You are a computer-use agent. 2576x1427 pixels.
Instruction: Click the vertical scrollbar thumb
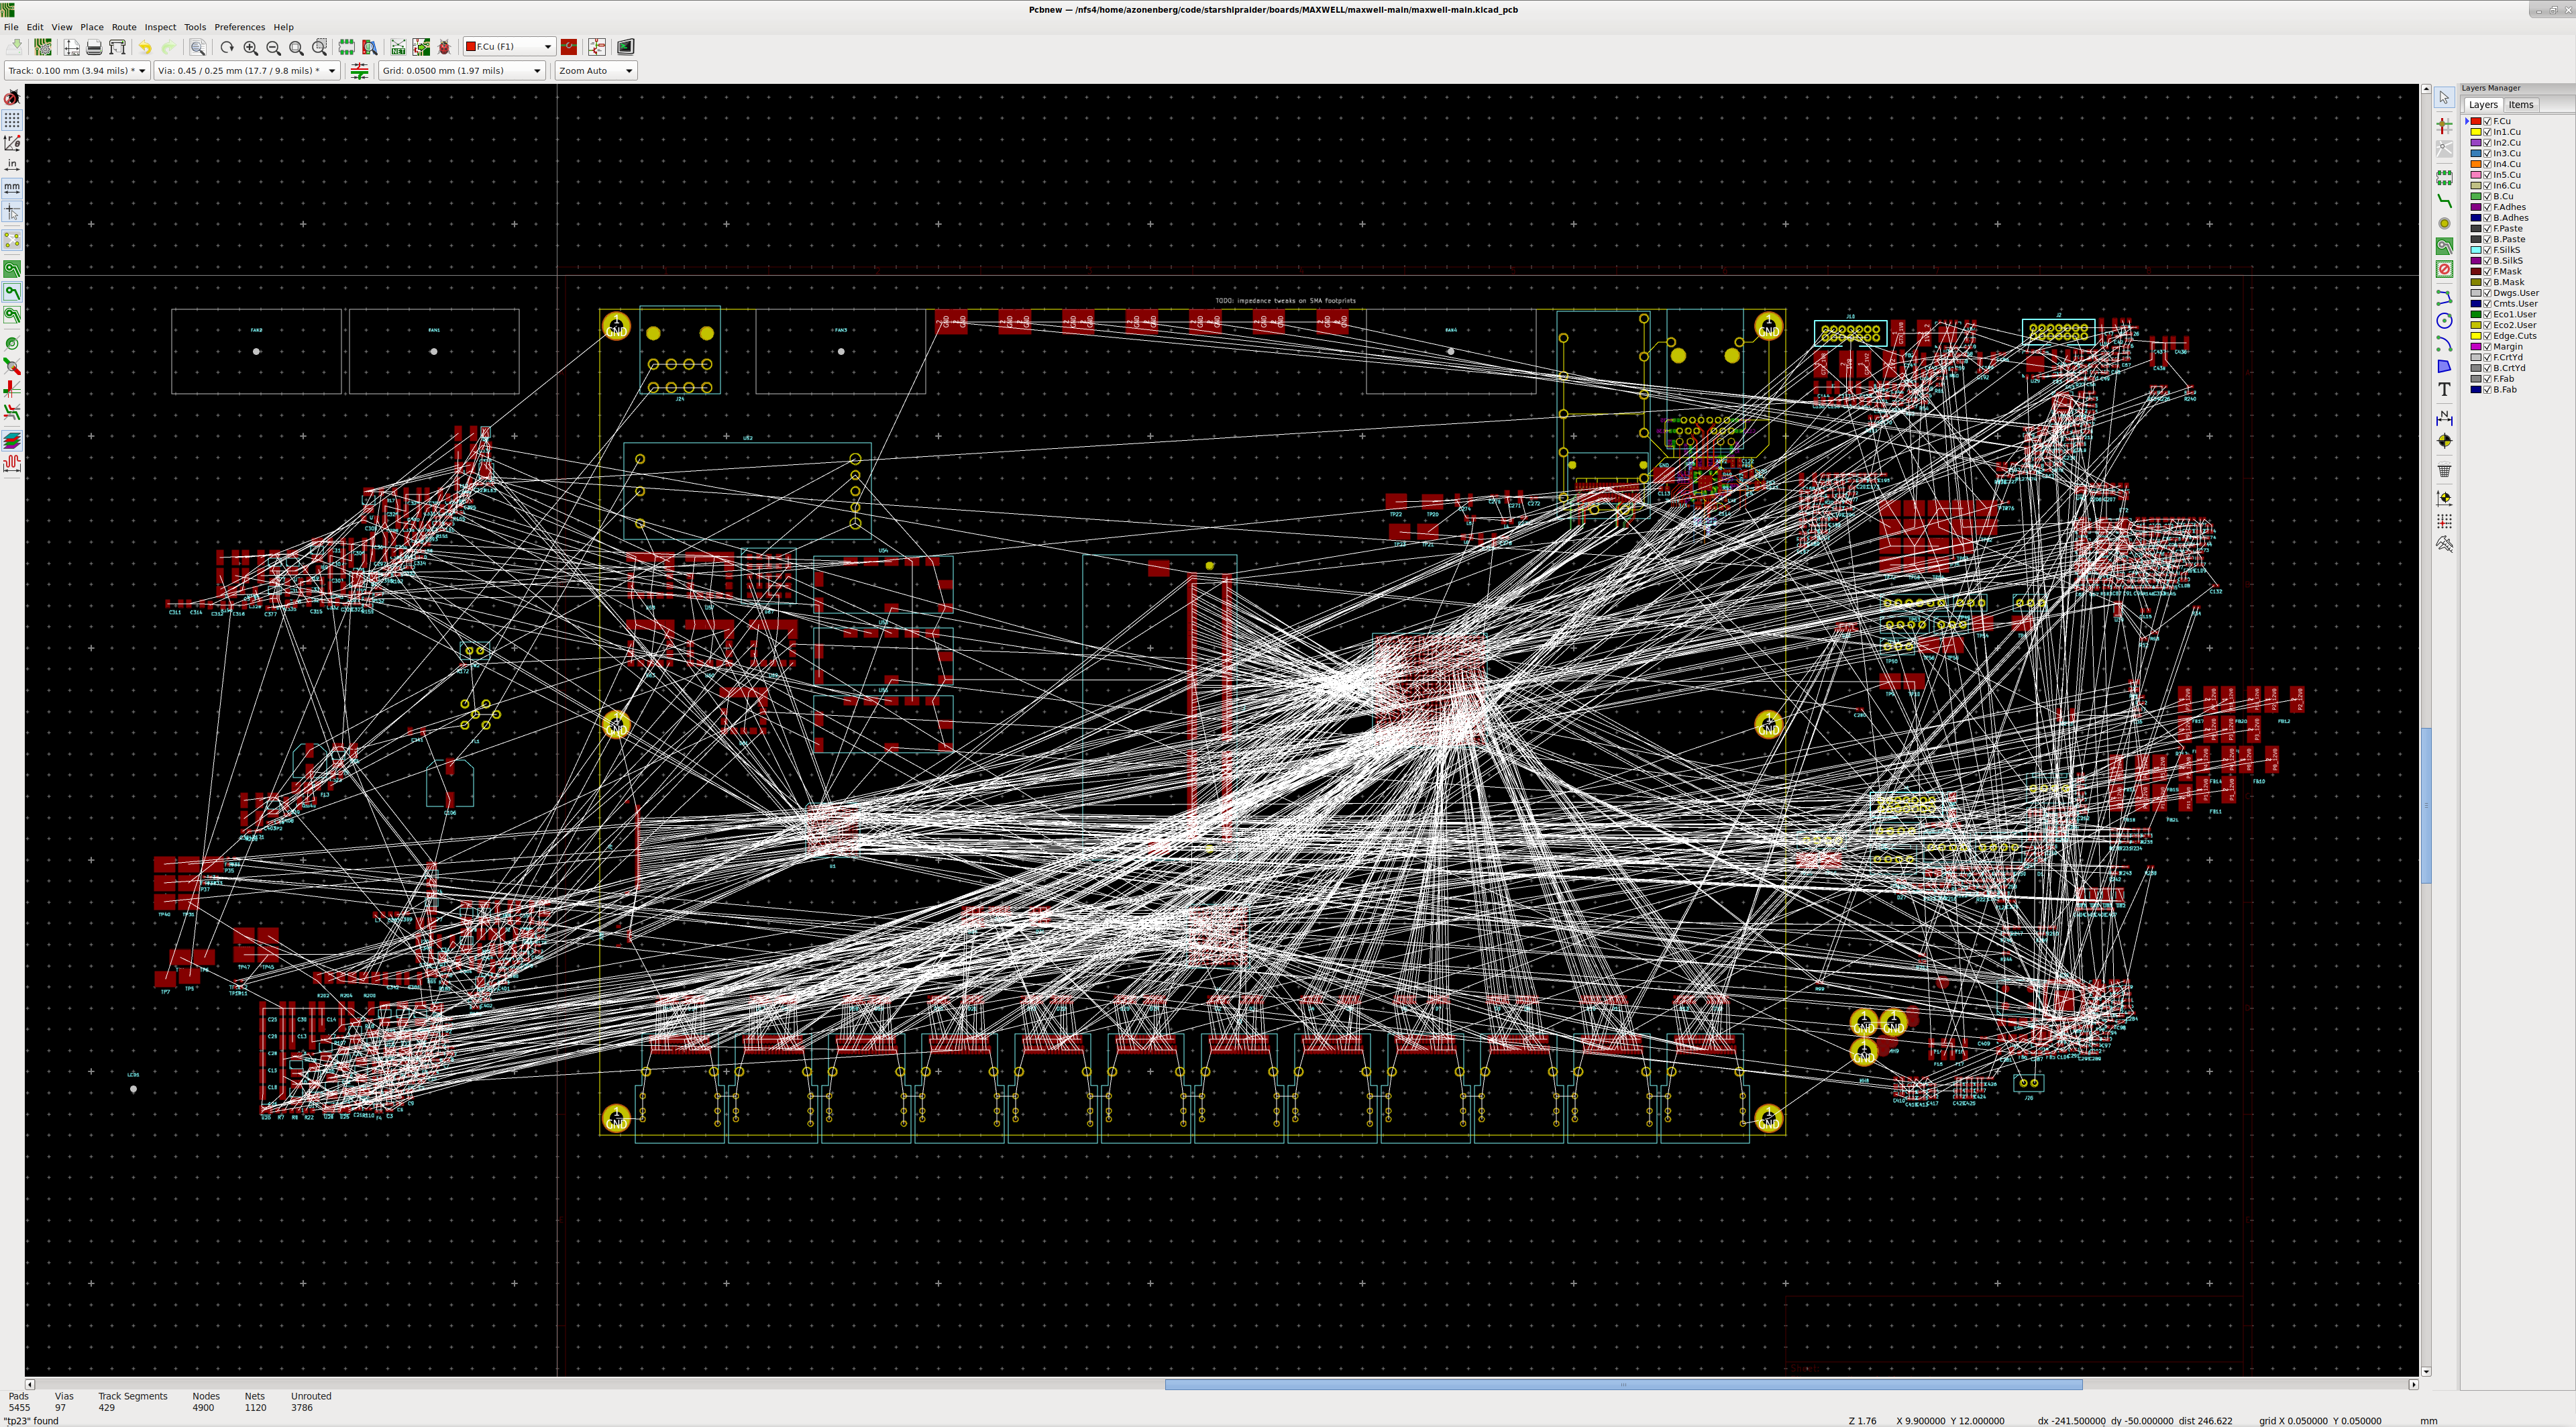[x=2426, y=806]
